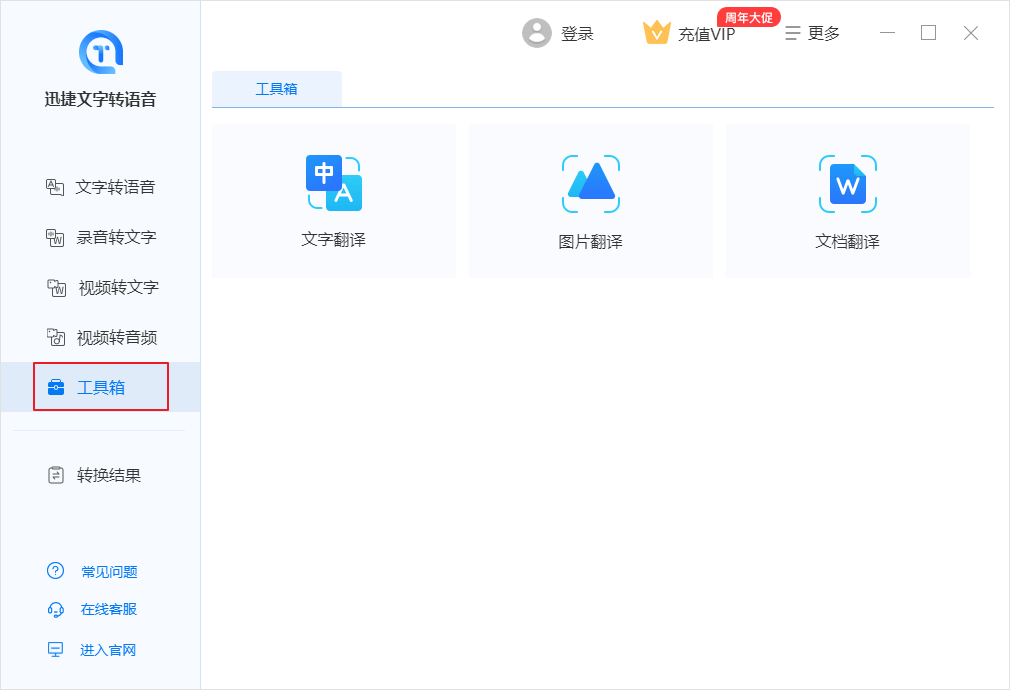The height and width of the screenshot is (690, 1010).
Task: Open the 文档翻译 tool
Action: coord(847,200)
